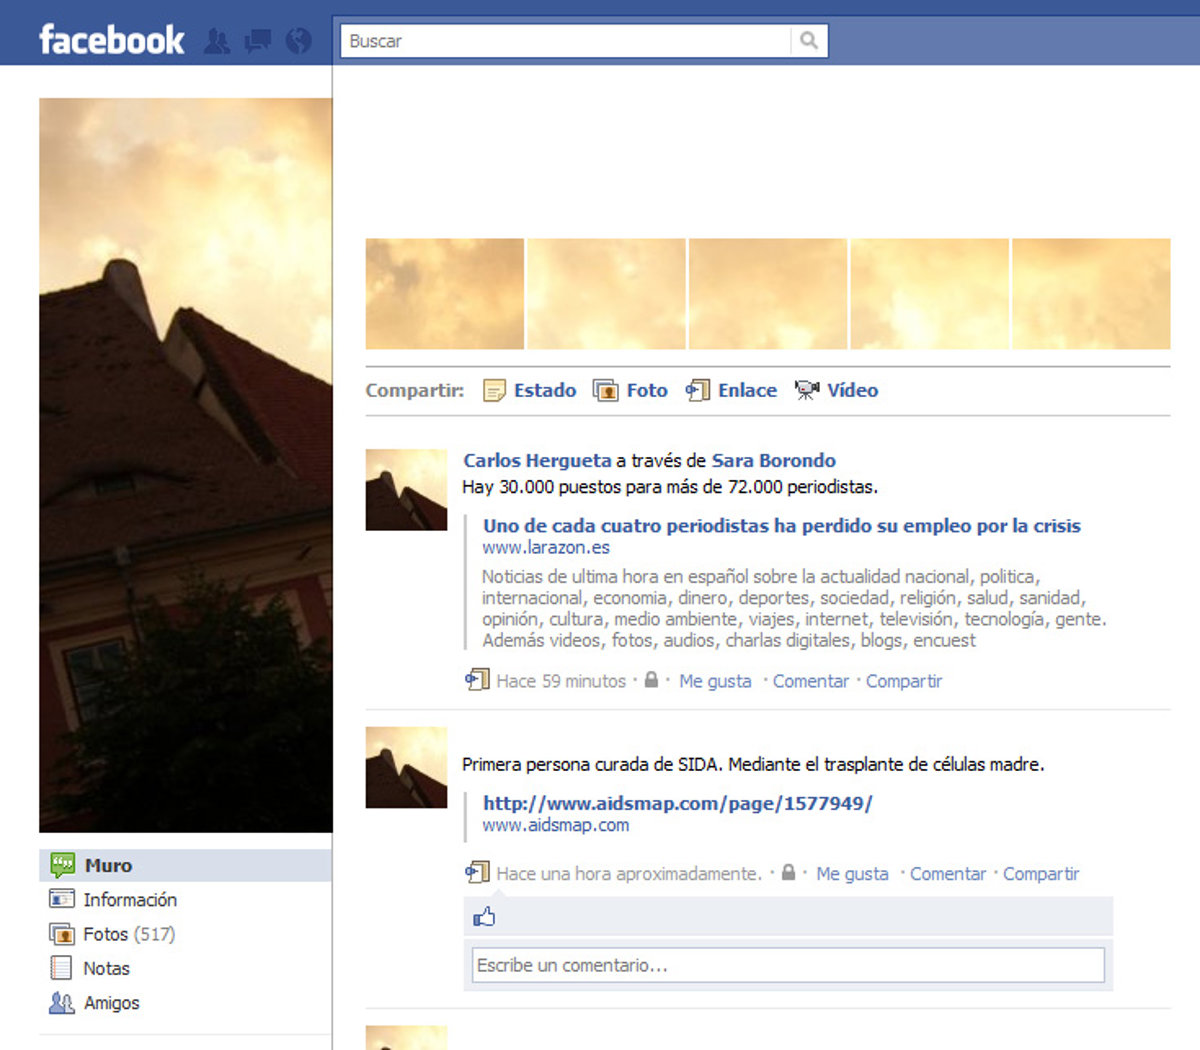The height and width of the screenshot is (1050, 1200).
Task: Click Me gusta on the larazon post
Action: (x=715, y=681)
